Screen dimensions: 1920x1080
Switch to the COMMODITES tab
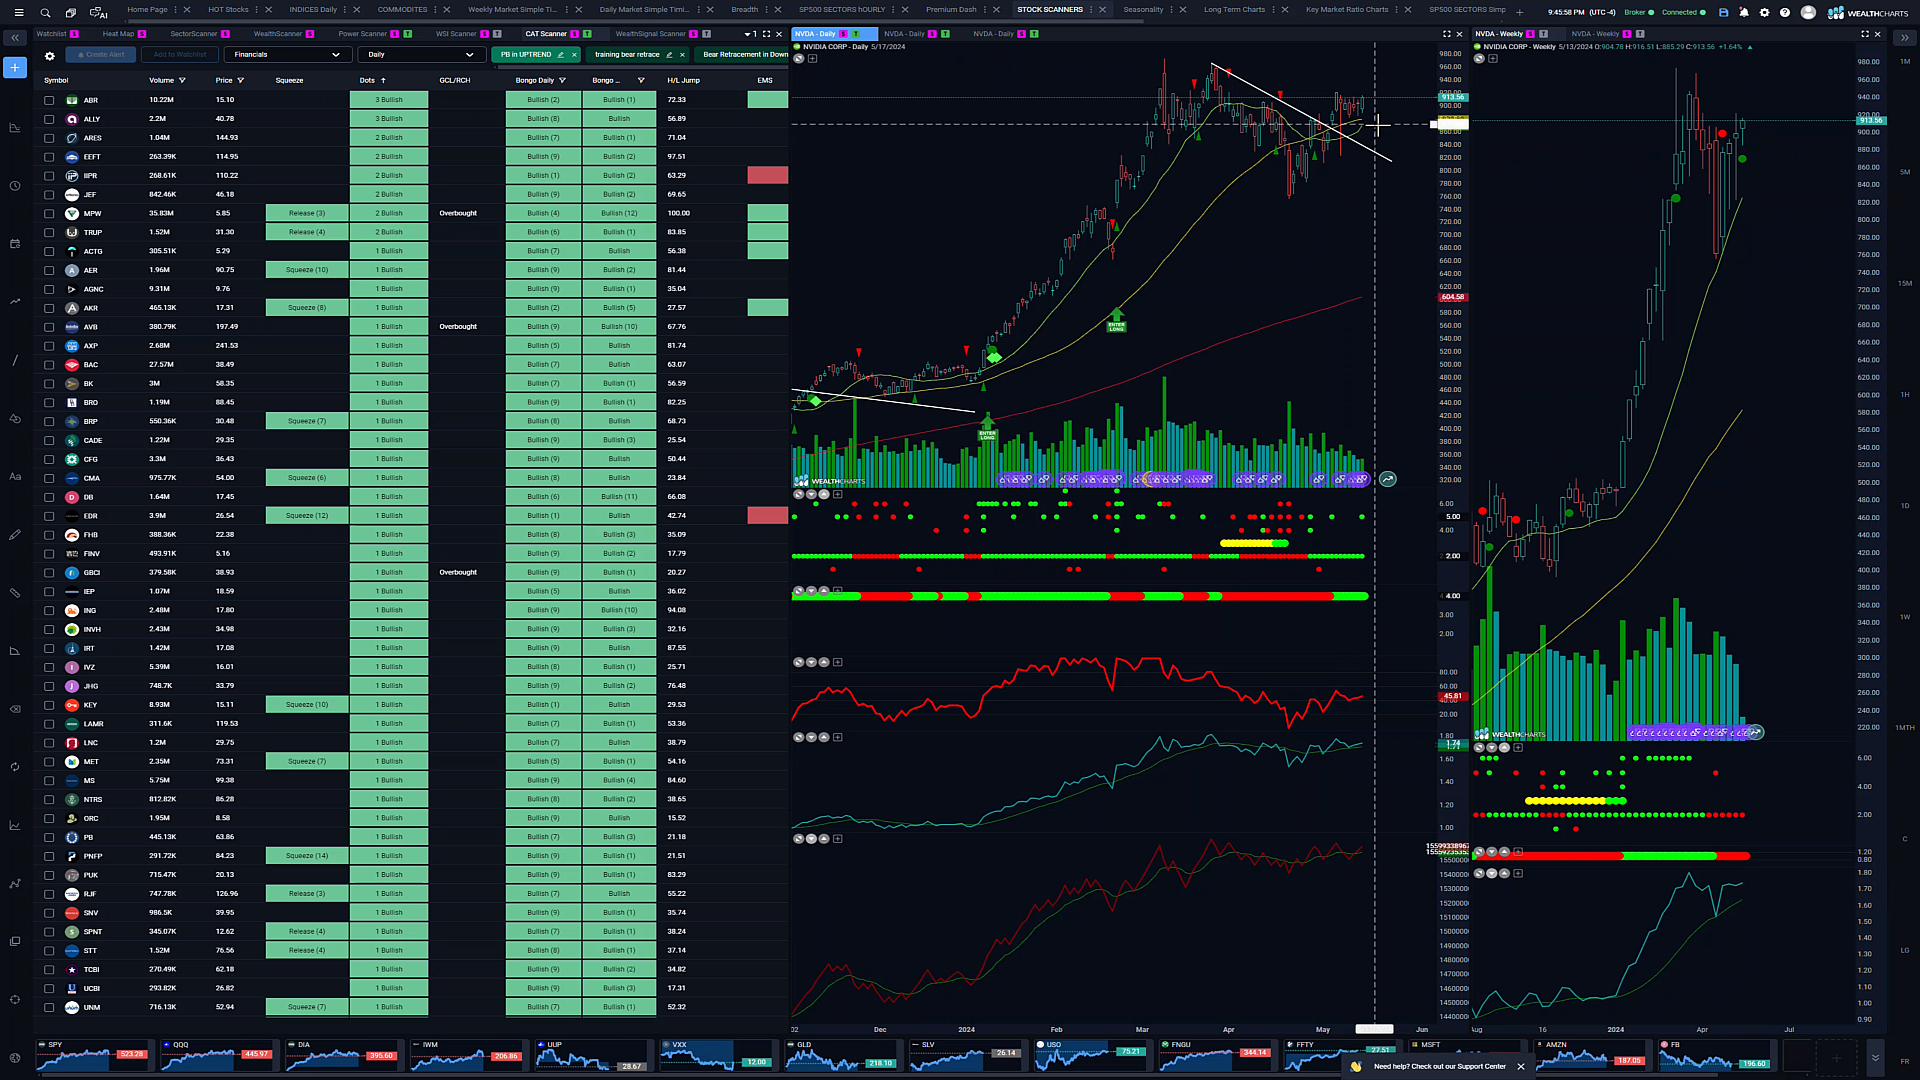(x=402, y=10)
